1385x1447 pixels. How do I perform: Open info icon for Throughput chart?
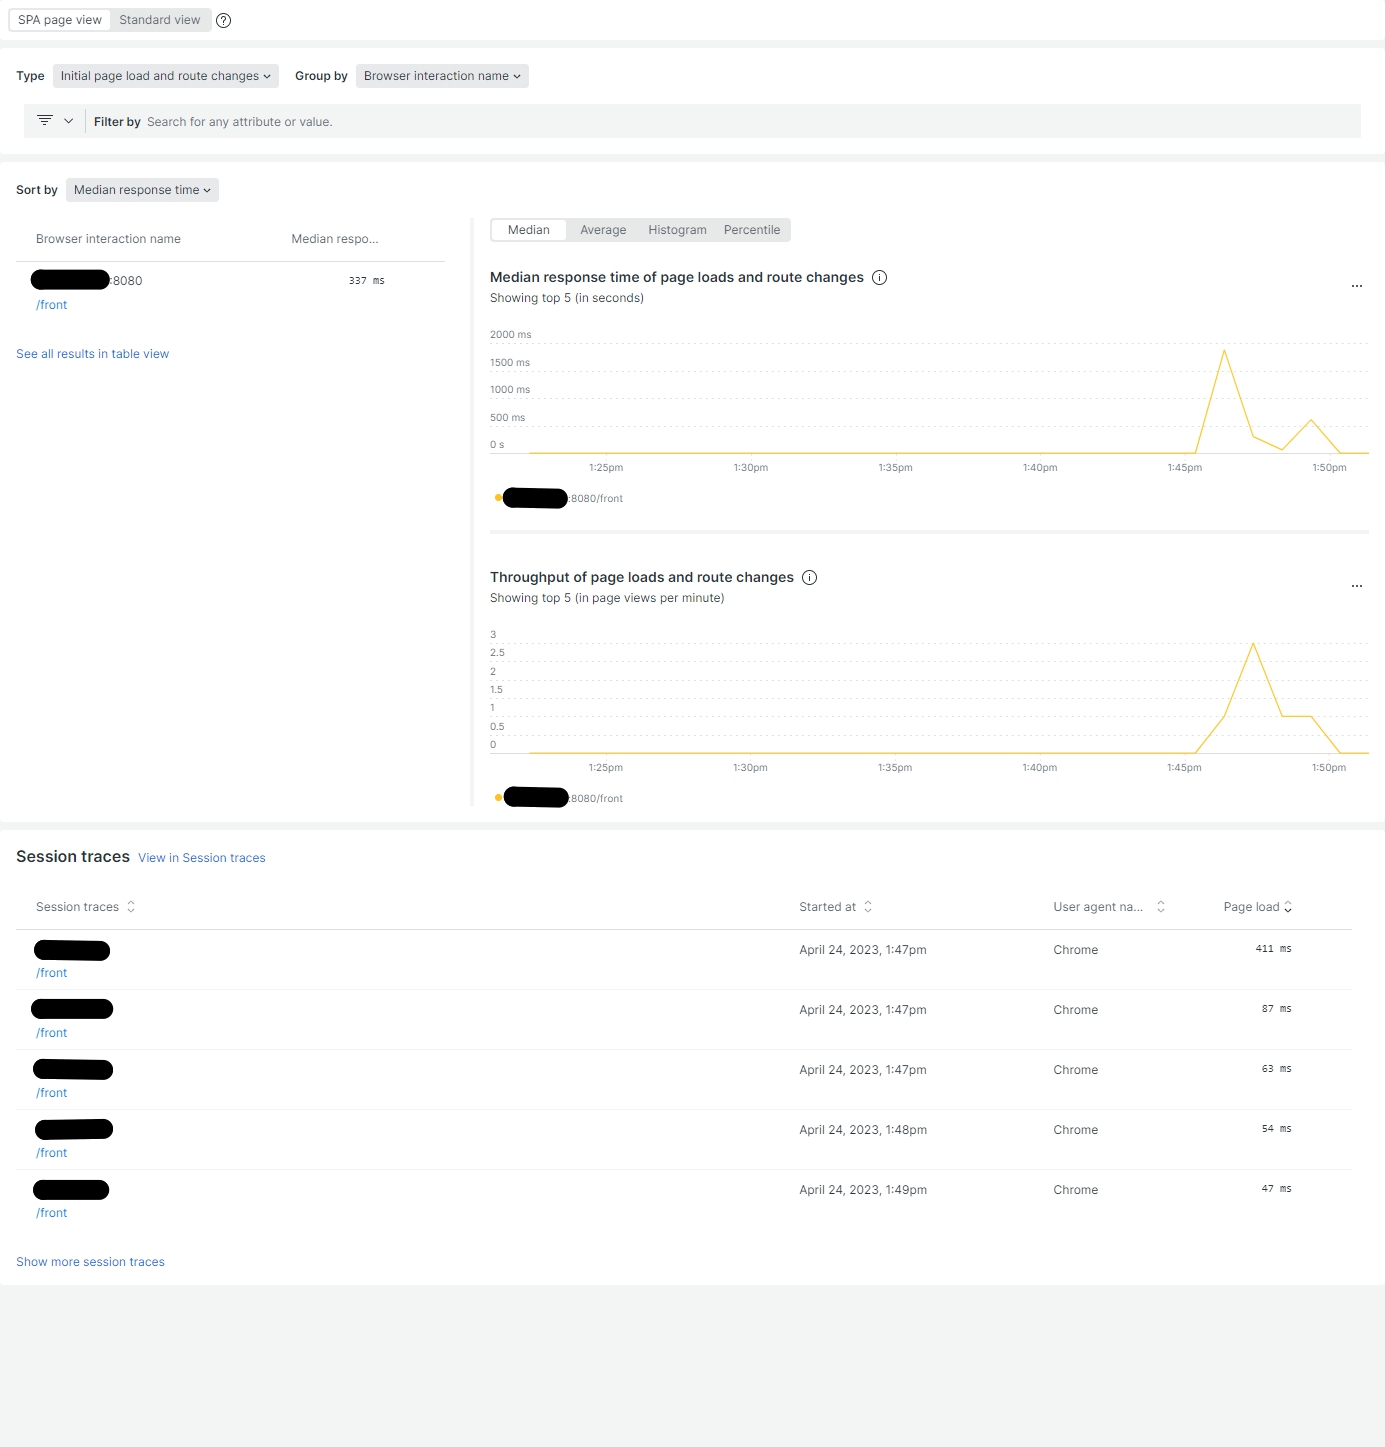[x=810, y=577]
